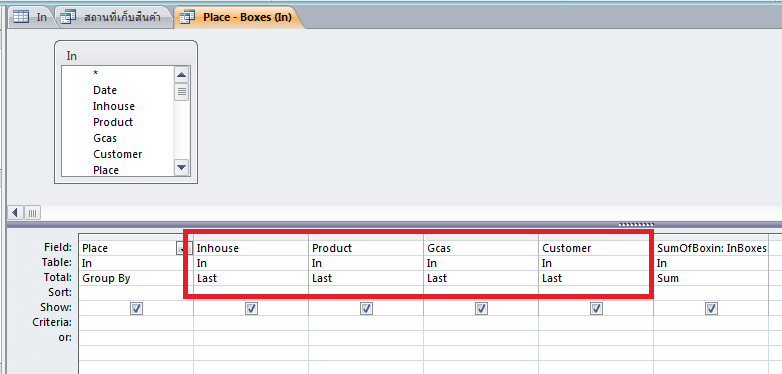Click the Criteria cell under Customer column

coord(596,323)
